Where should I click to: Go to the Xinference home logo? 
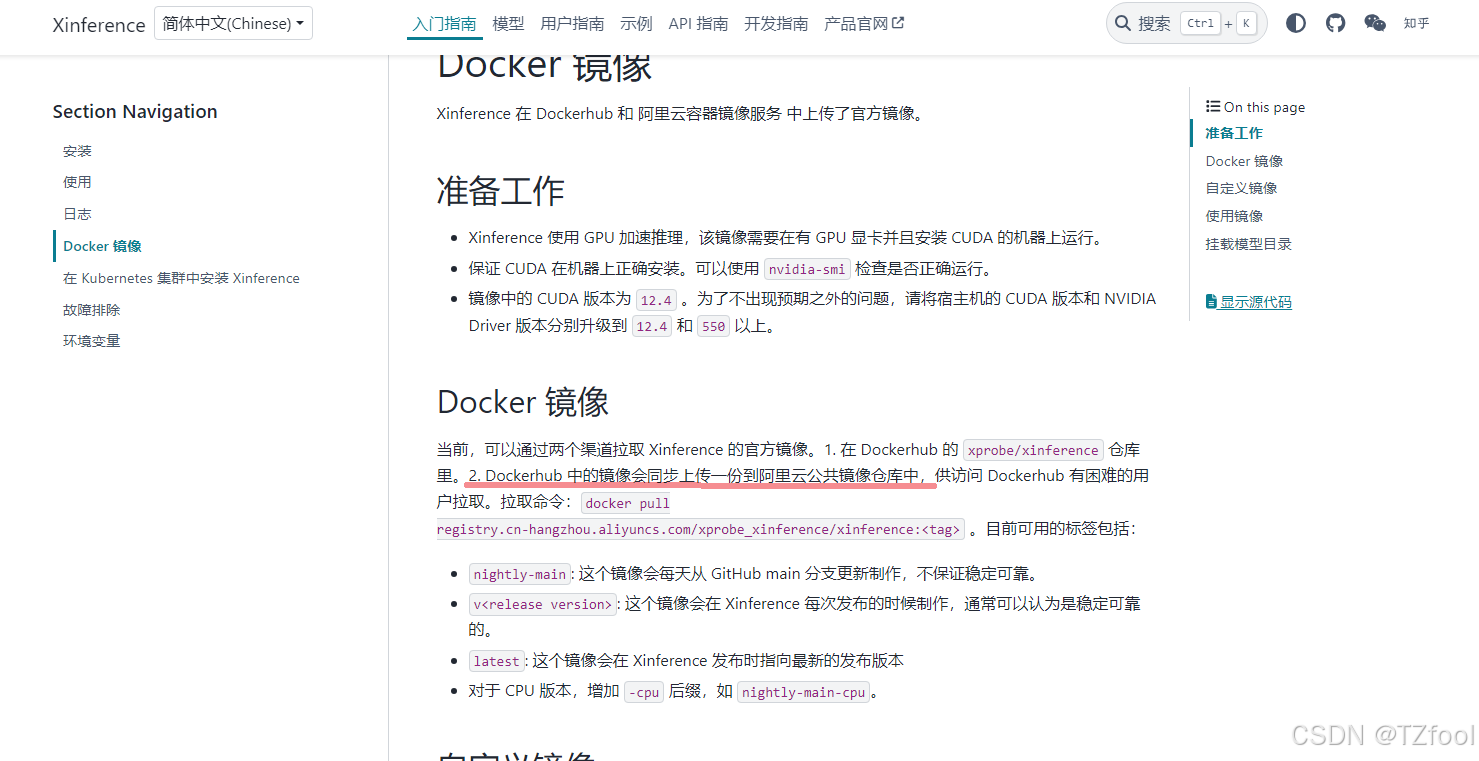pyautogui.click(x=99, y=25)
